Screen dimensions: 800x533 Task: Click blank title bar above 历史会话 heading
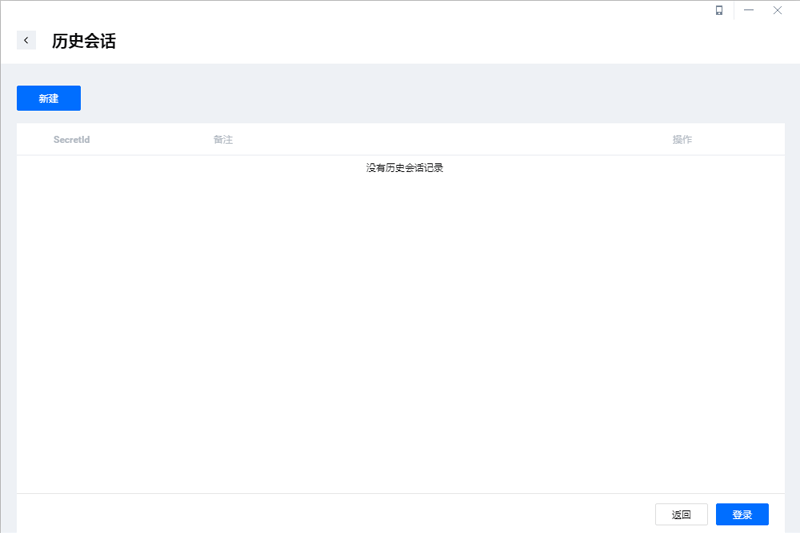point(300,10)
